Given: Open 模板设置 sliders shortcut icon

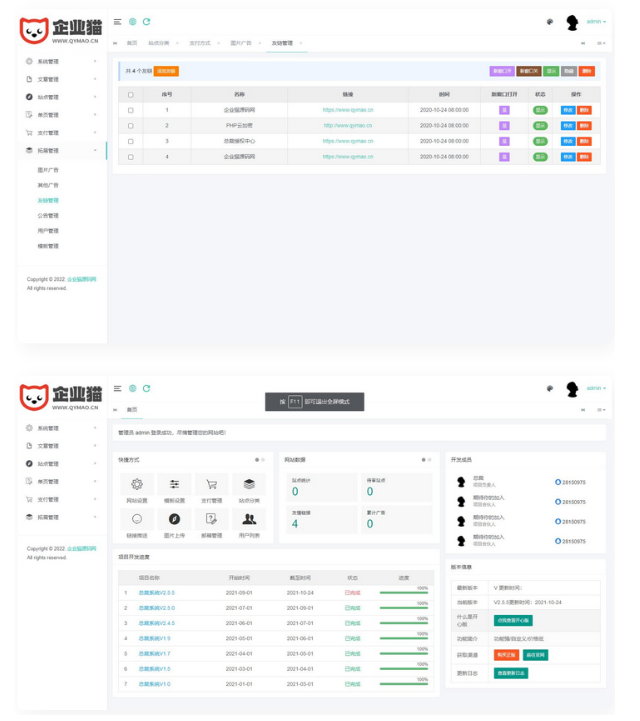Looking at the screenshot, I should (x=174, y=485).
